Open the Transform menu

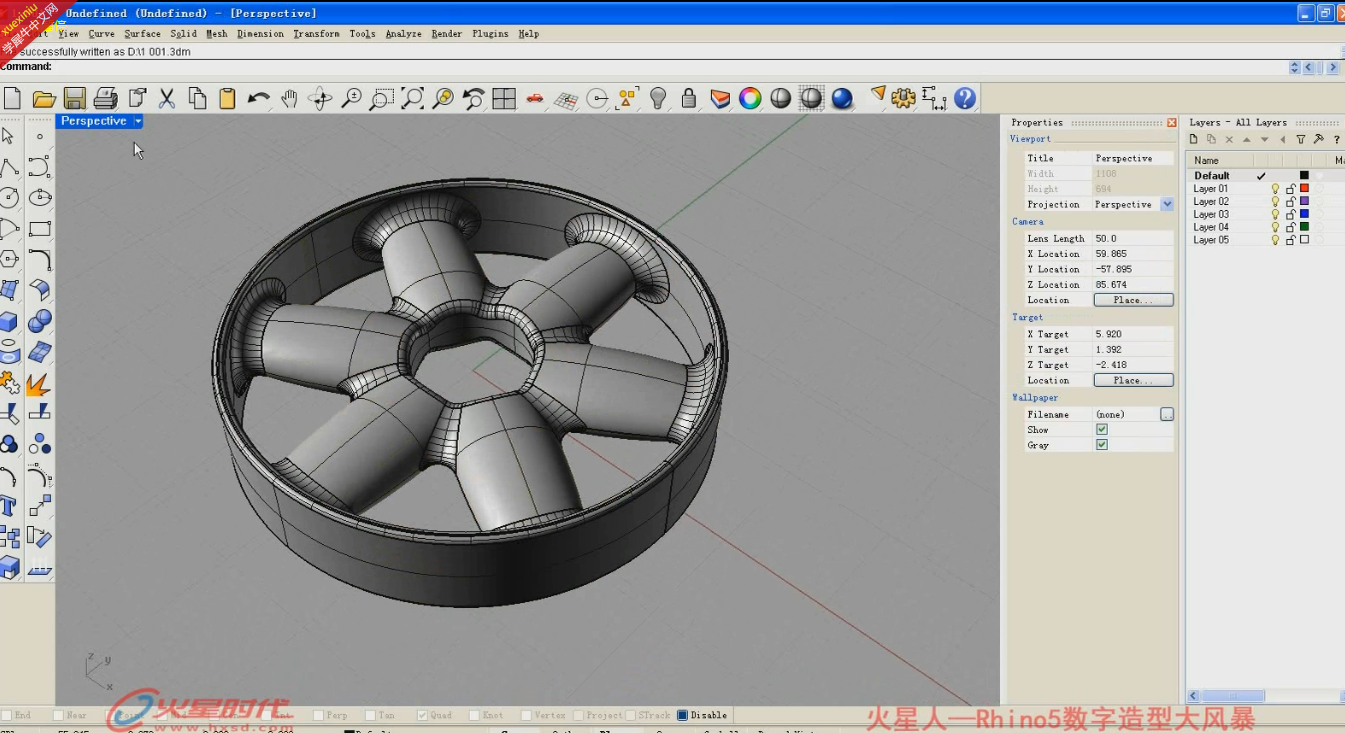point(316,34)
